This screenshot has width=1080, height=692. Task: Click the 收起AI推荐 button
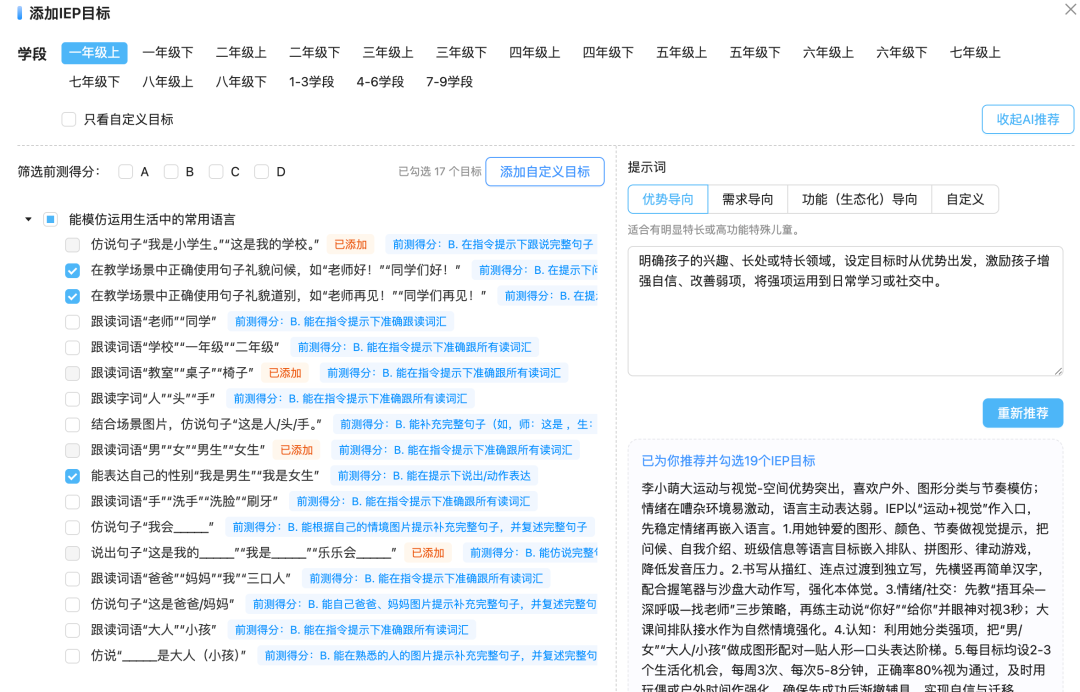[x=1028, y=119]
